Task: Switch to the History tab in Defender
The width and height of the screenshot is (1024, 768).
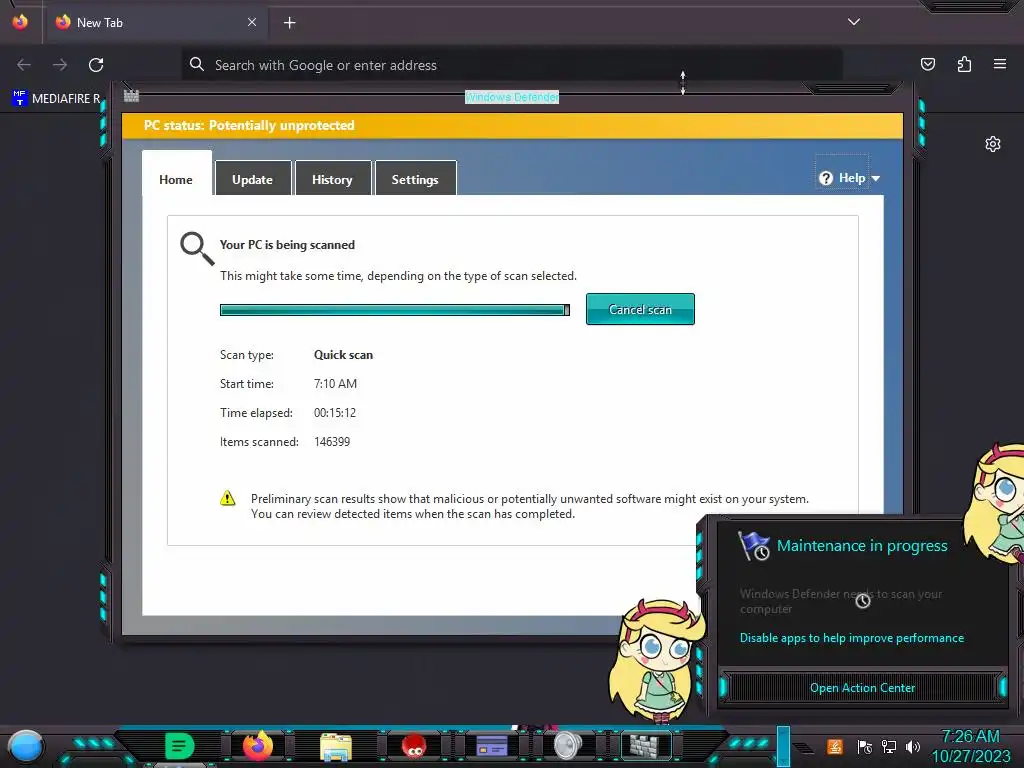Action: 332,179
